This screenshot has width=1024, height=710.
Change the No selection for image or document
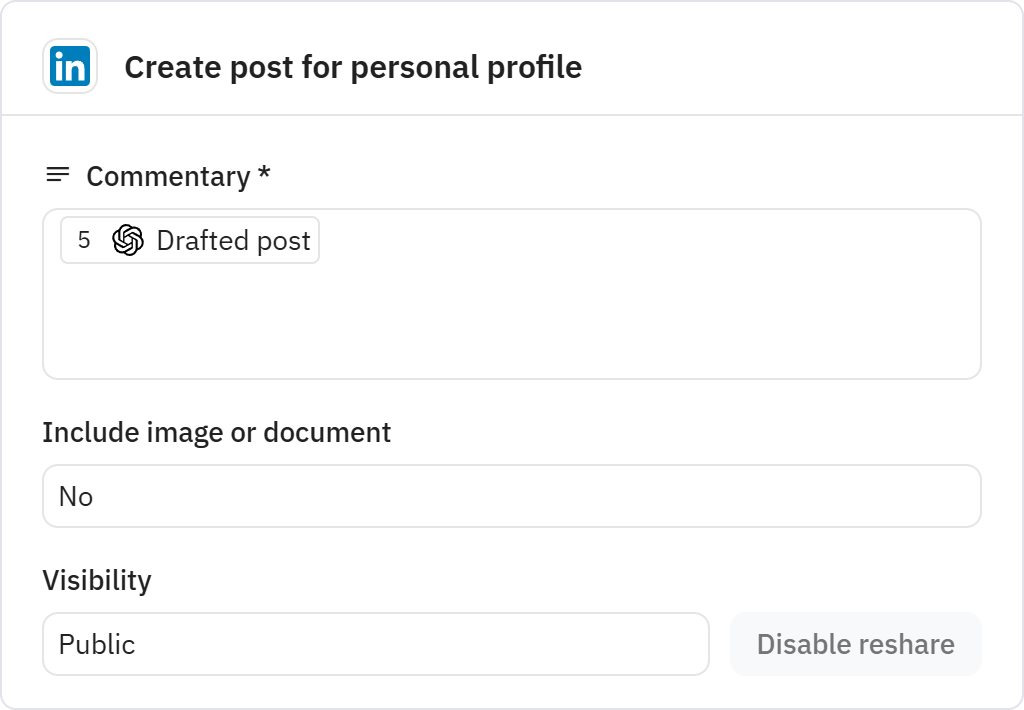tap(512, 496)
